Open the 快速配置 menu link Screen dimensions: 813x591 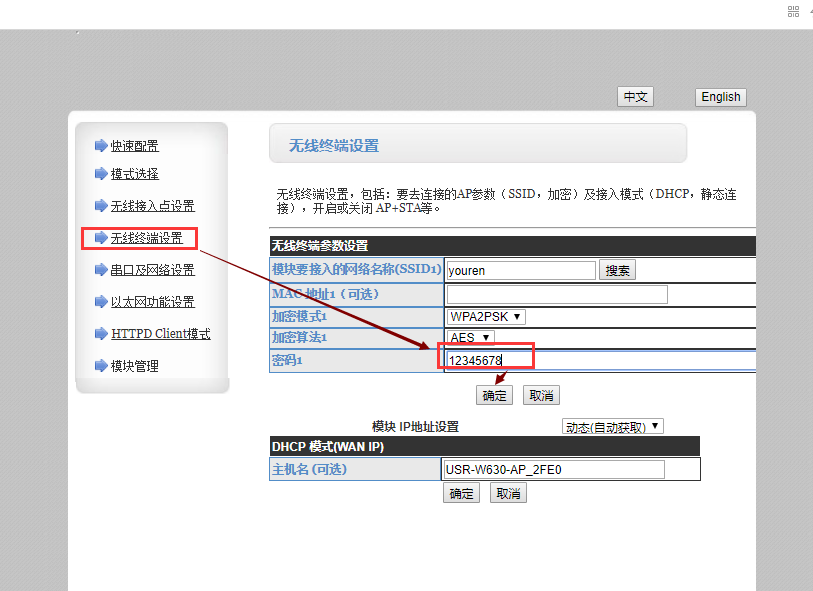click(134, 146)
